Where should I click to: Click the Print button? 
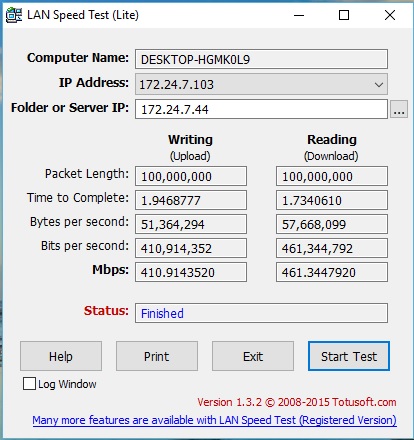tap(157, 356)
